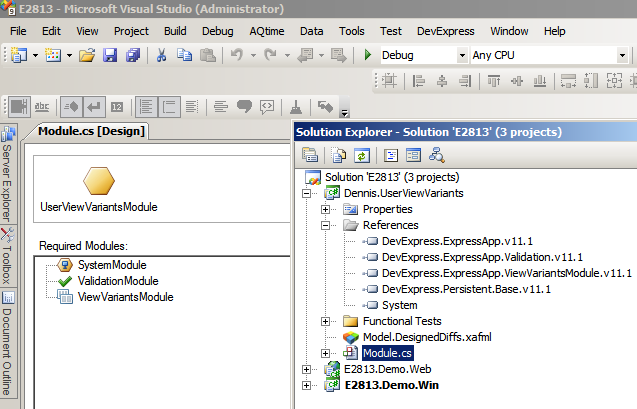Screen dimensions: 637x409
Task: Collapse the References folder node
Action: [325, 225]
